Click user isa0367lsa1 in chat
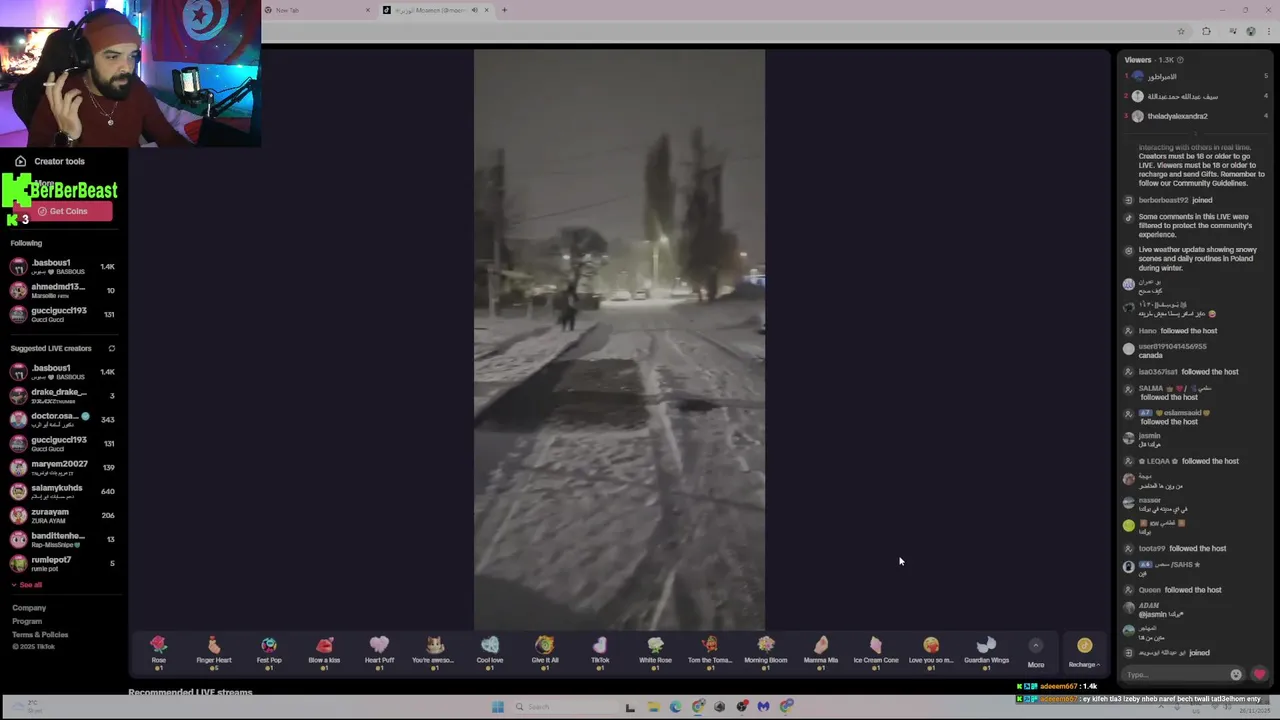Image resolution: width=1280 pixels, height=720 pixels. pyautogui.click(x=1158, y=372)
